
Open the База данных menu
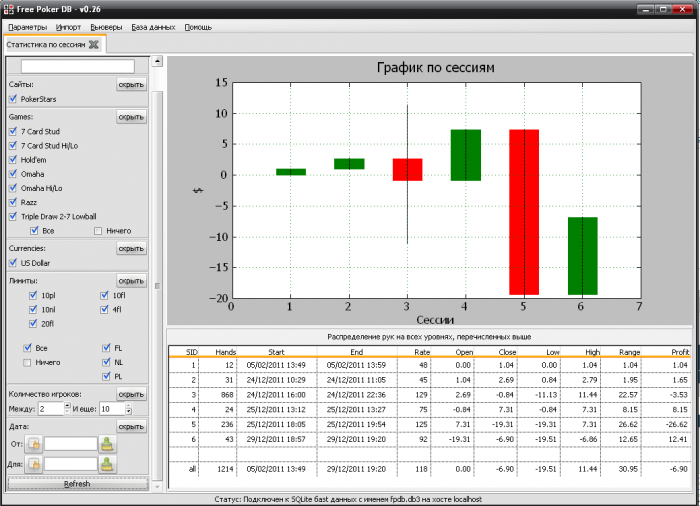tap(153, 27)
